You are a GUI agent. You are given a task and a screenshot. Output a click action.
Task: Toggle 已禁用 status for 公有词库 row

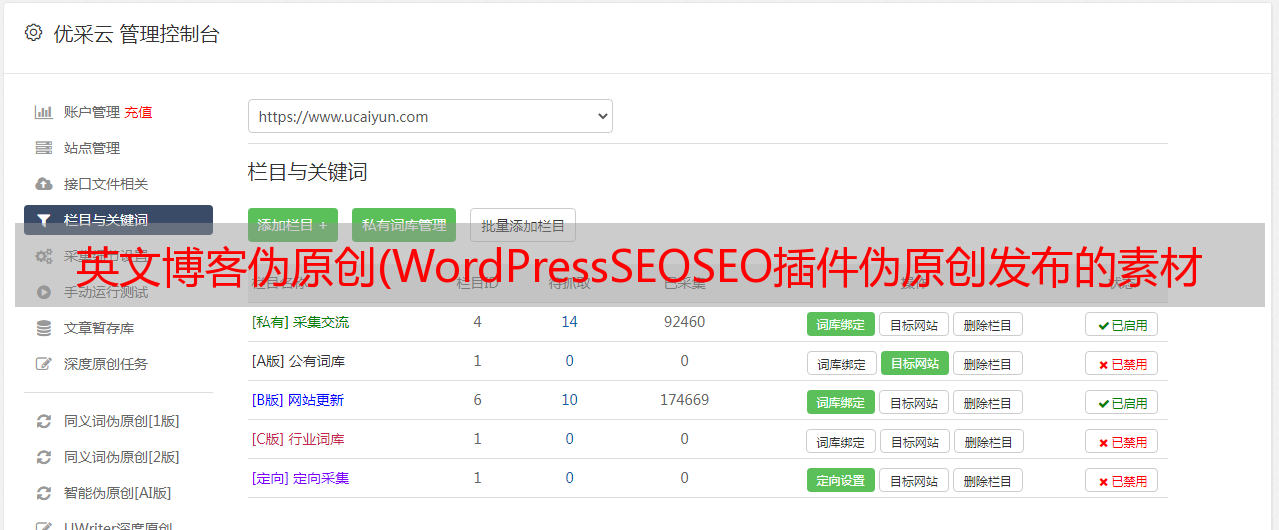[1121, 364]
